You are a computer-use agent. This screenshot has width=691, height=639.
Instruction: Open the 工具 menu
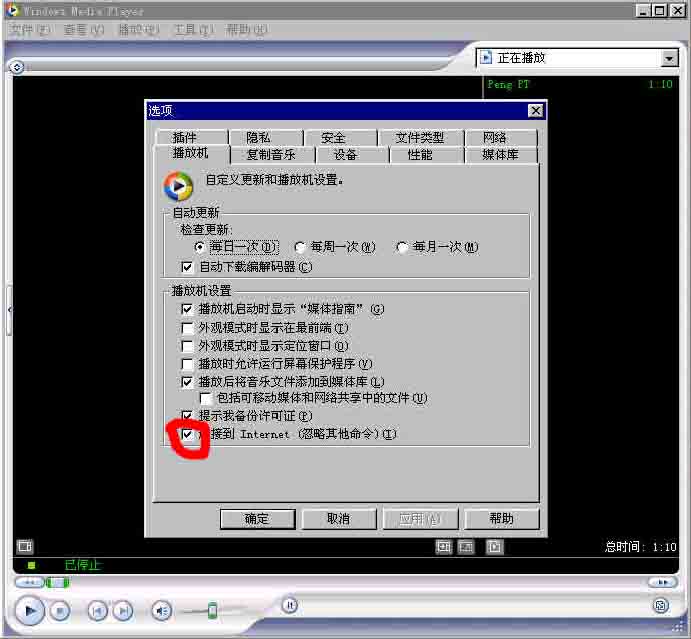point(193,30)
